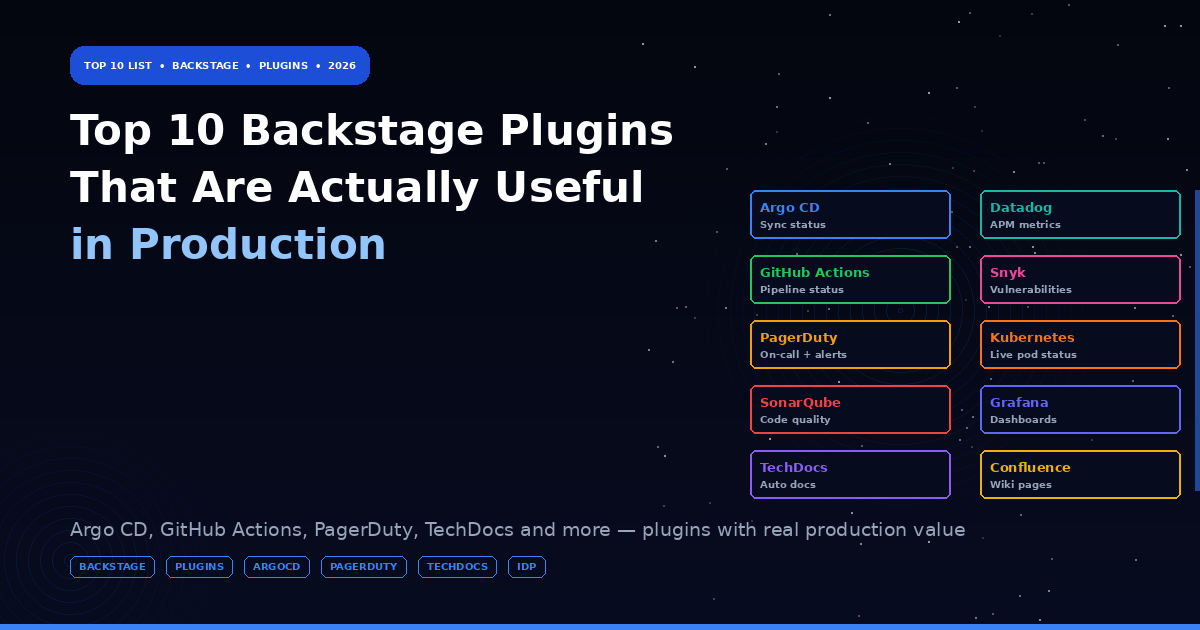Select the TECHDOCS tag chip

(457, 567)
